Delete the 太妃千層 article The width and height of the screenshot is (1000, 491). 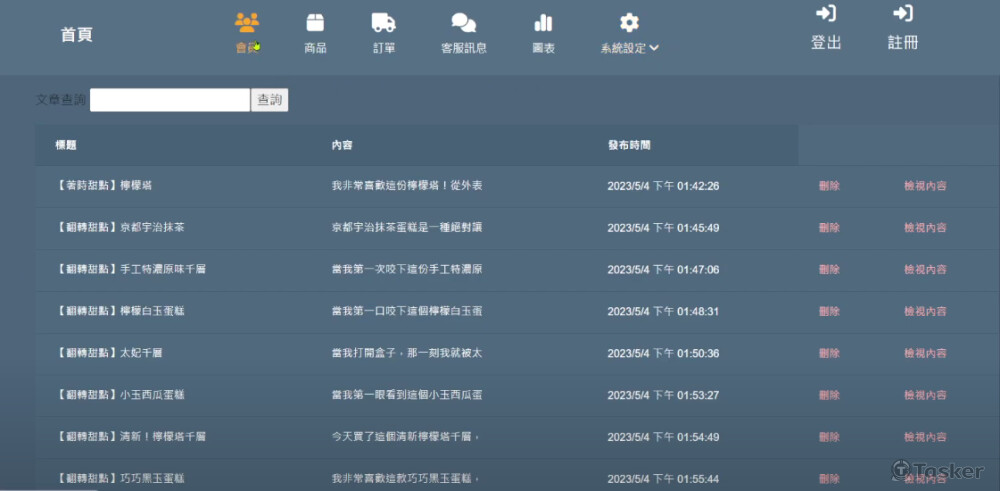pos(829,354)
